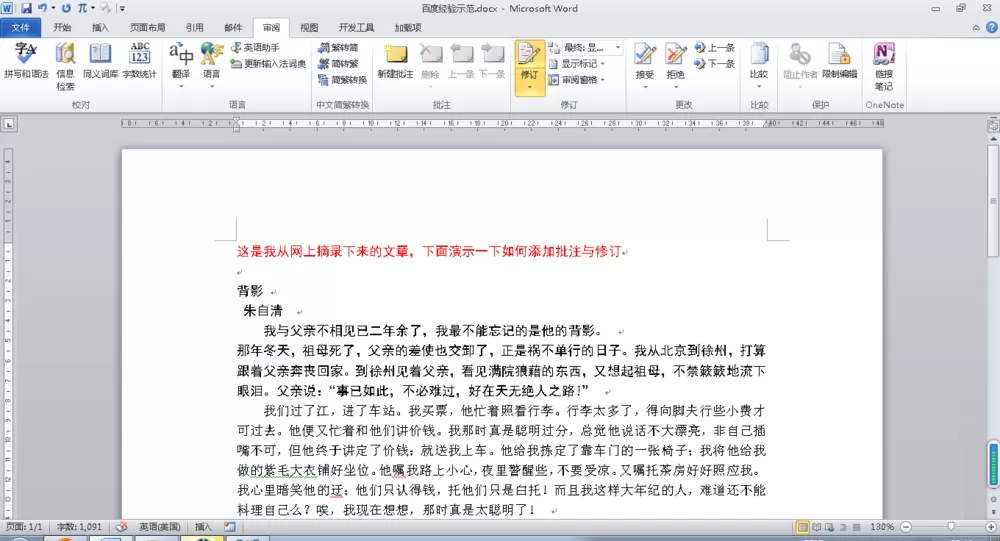1000x541 pixels.
Task: Undo last action in quick access toolbar
Action: coord(42,8)
